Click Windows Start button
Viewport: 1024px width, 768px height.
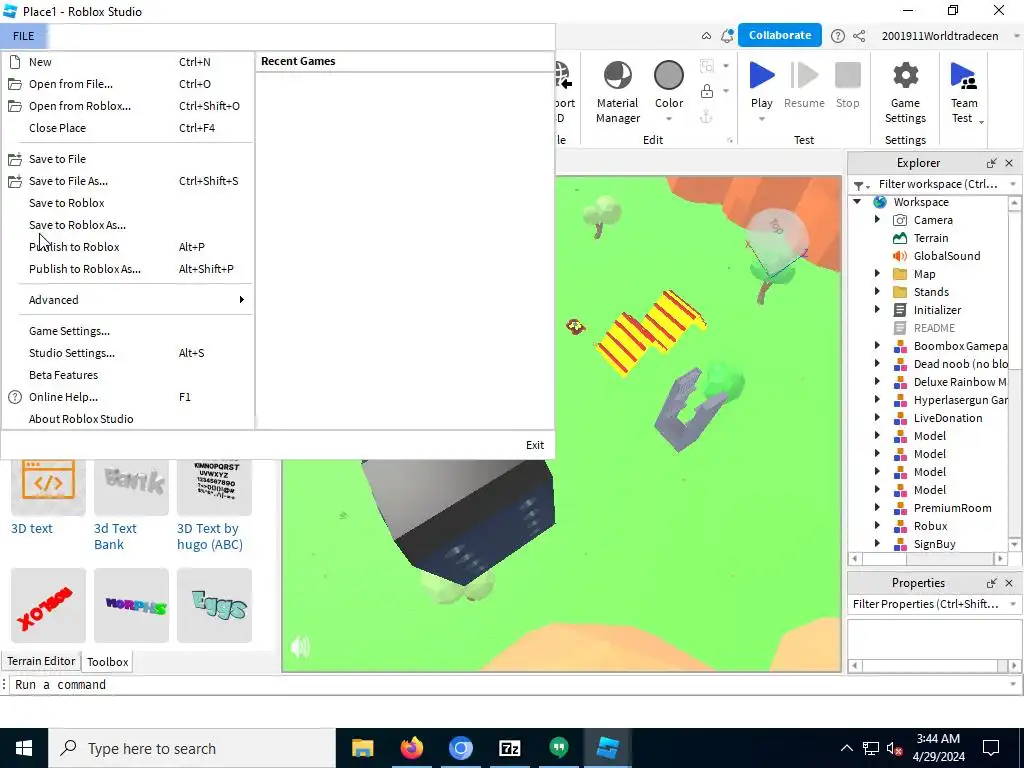pyautogui.click(x=24, y=748)
